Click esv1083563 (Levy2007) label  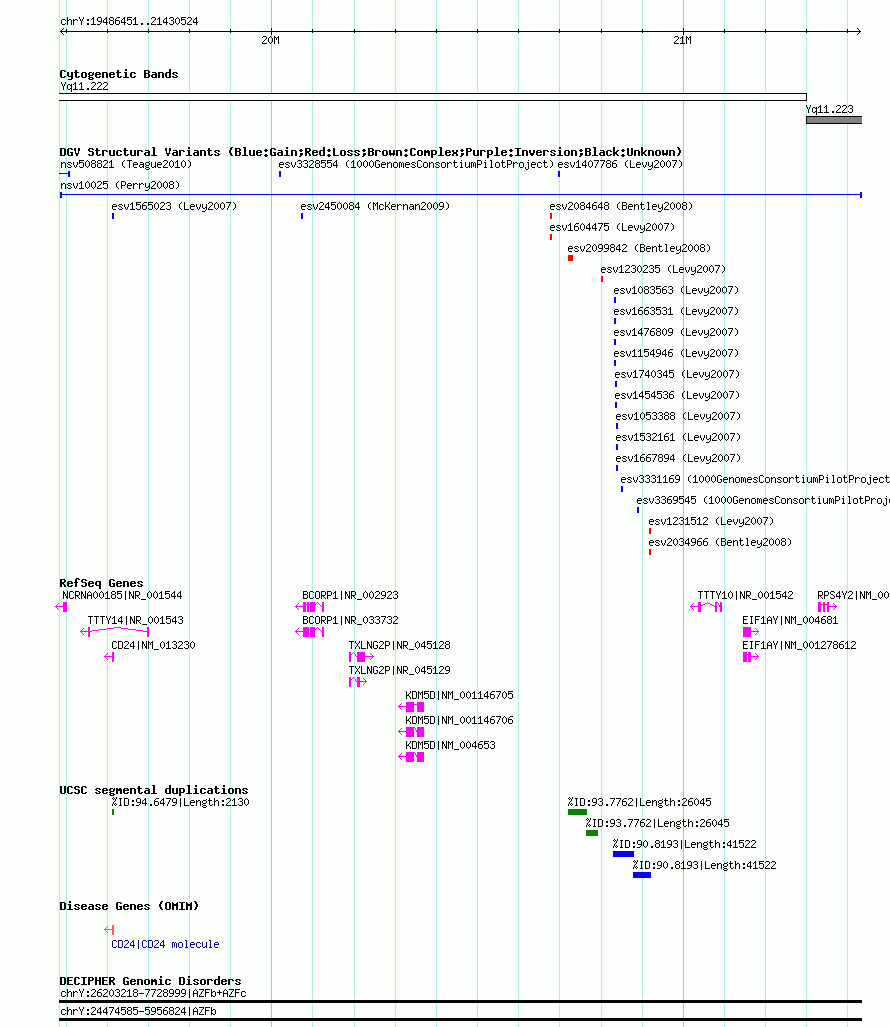pos(676,290)
